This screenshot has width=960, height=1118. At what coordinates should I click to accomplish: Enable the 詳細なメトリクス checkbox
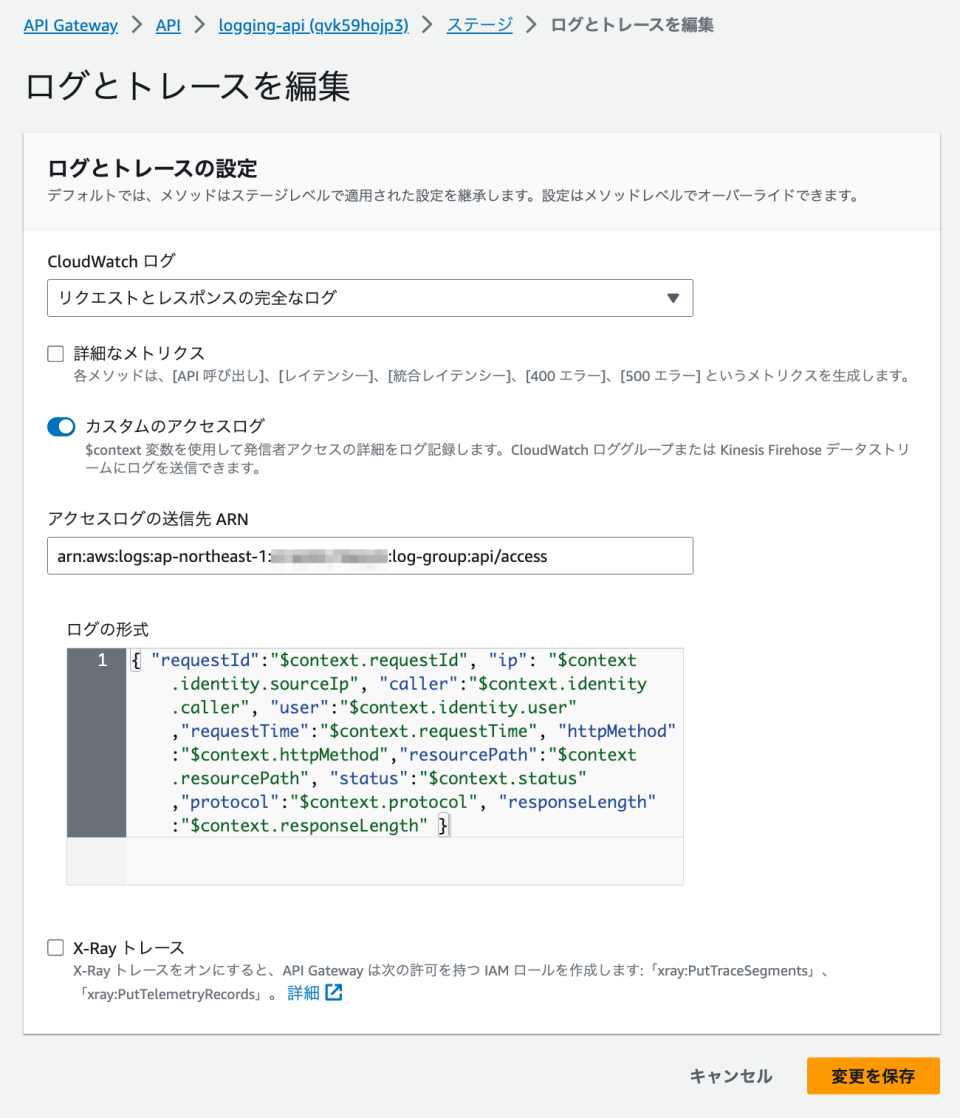[x=54, y=352]
